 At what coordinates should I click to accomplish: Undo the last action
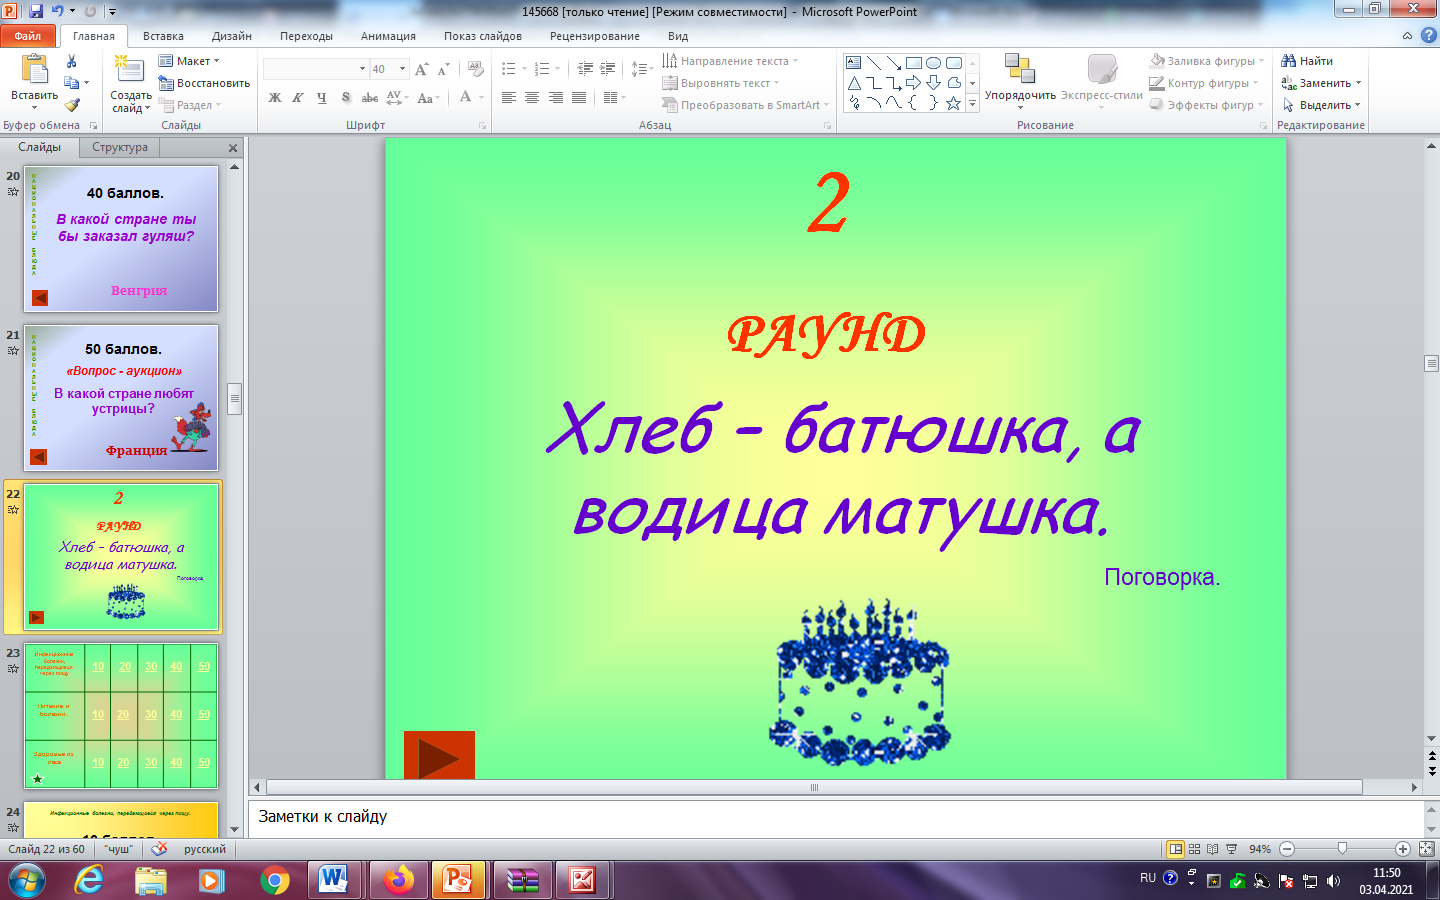click(x=58, y=11)
